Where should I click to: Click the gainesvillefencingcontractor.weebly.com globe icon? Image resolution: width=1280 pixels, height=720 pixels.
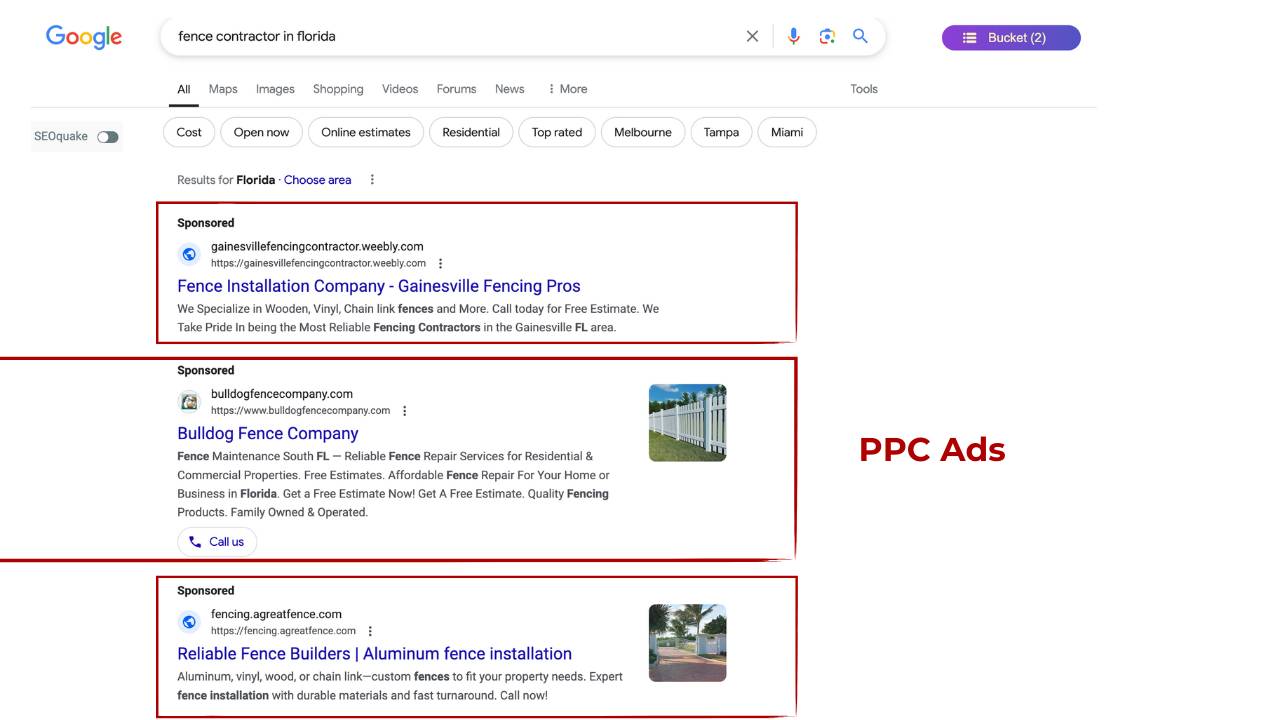pos(189,254)
